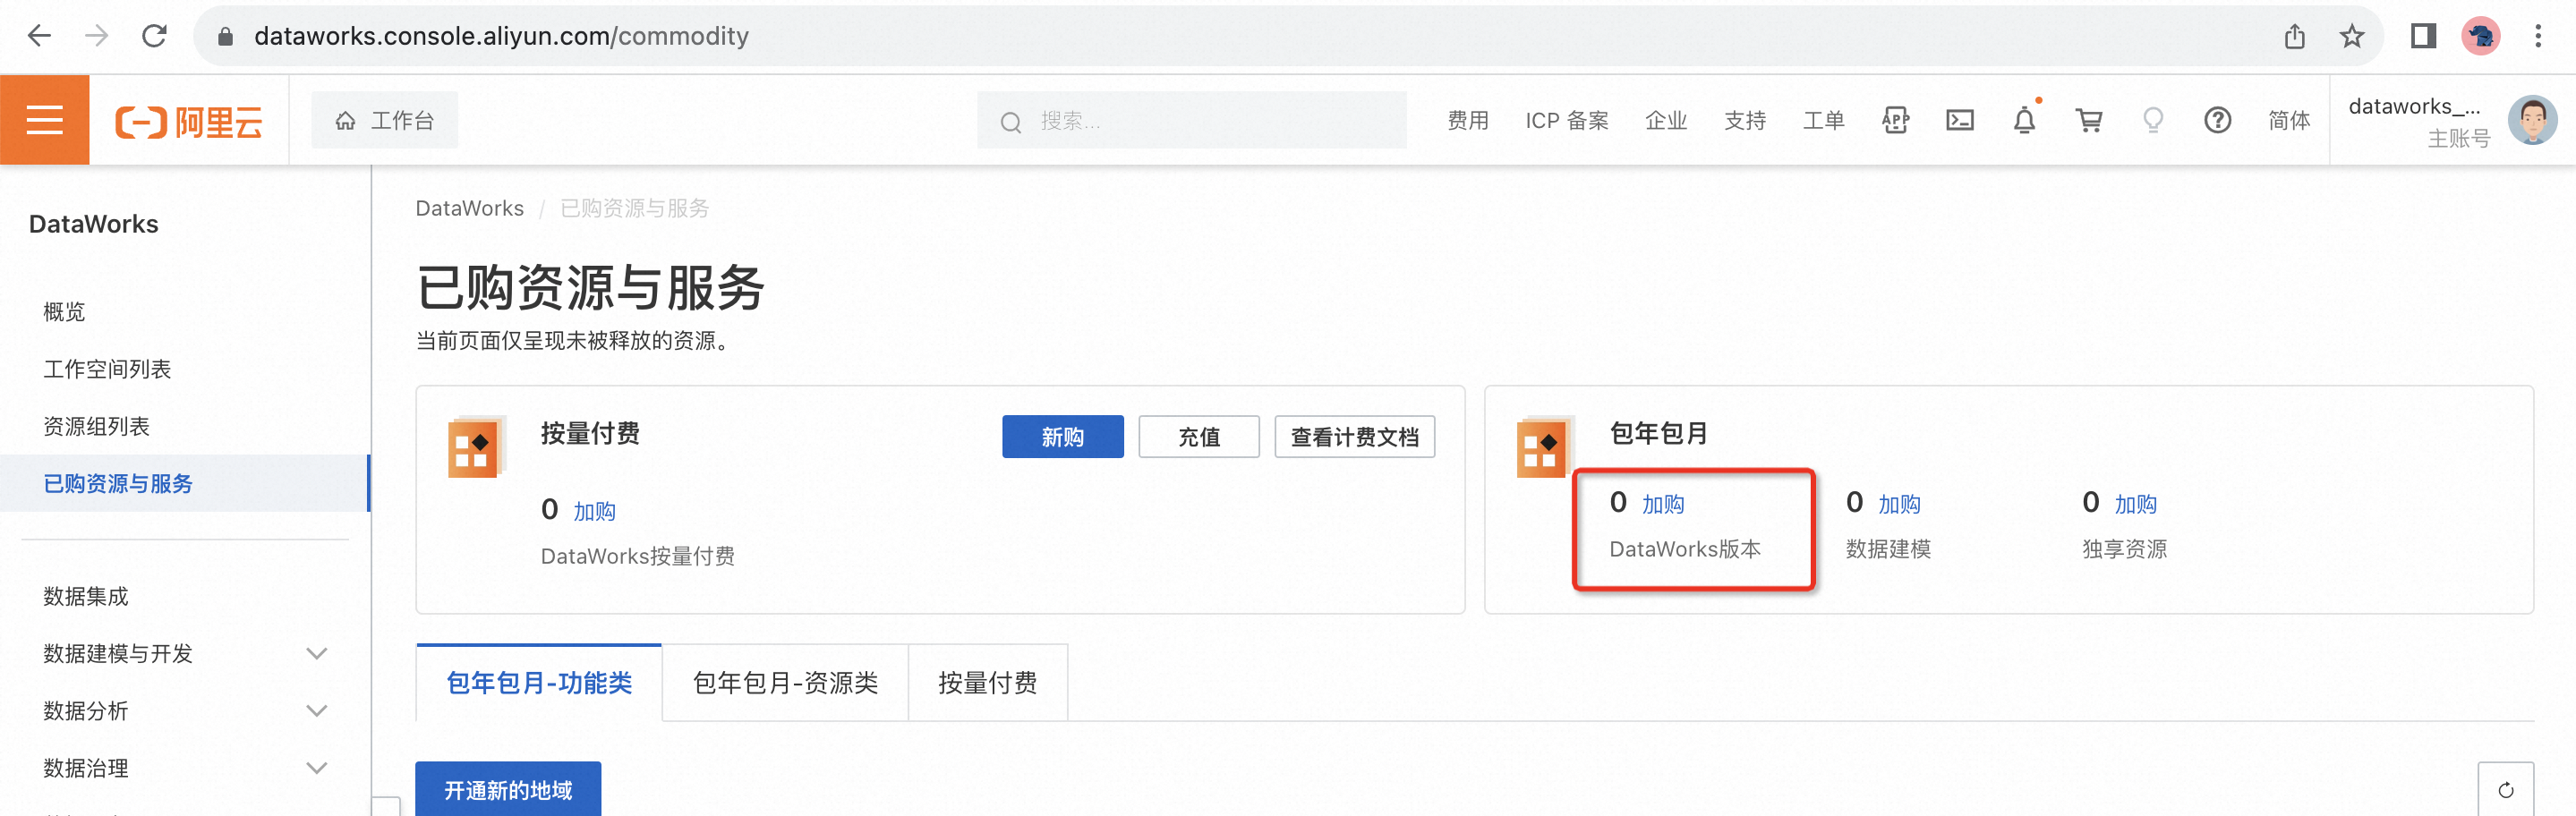Go back with the browser back arrow
2576x816 pixels.
[x=39, y=36]
